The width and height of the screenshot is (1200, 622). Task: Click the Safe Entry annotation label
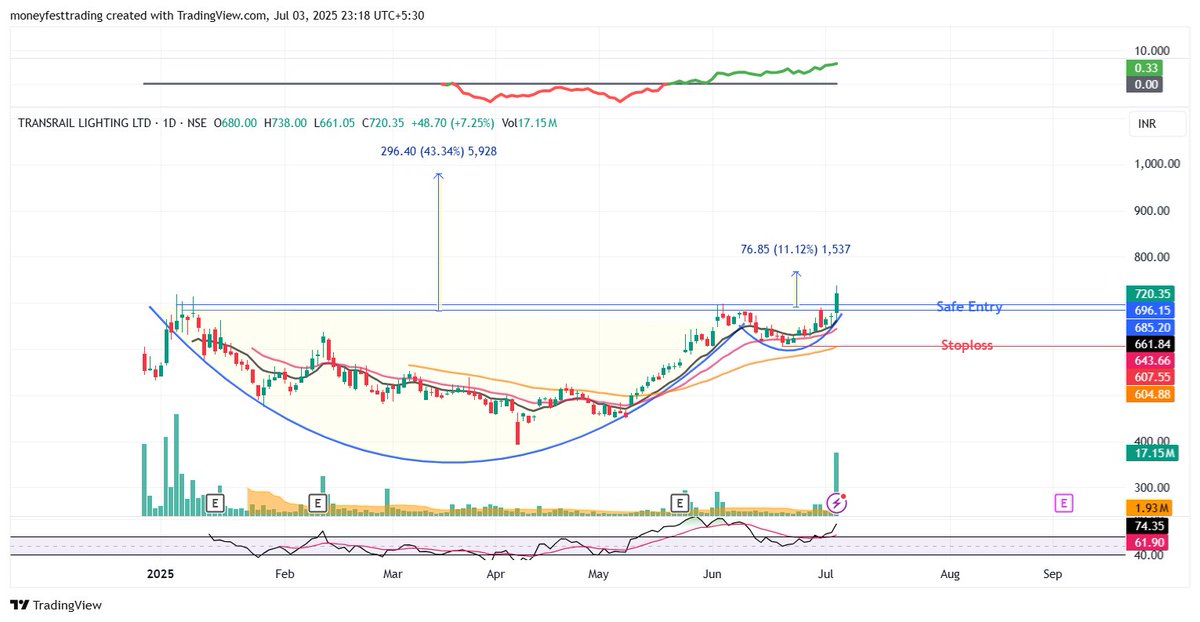point(969,307)
